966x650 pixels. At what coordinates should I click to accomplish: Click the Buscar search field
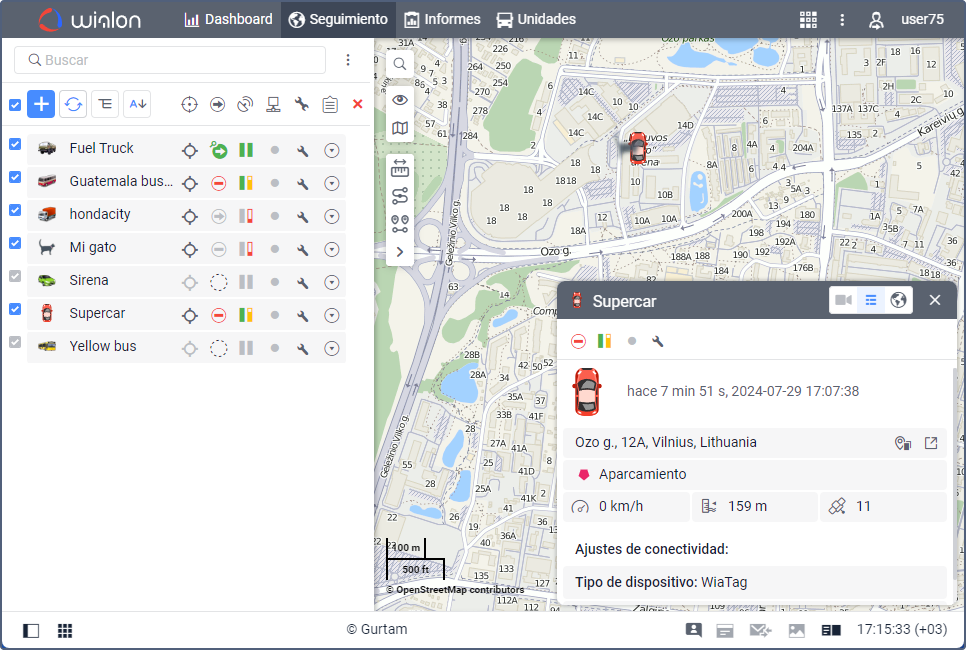point(170,60)
